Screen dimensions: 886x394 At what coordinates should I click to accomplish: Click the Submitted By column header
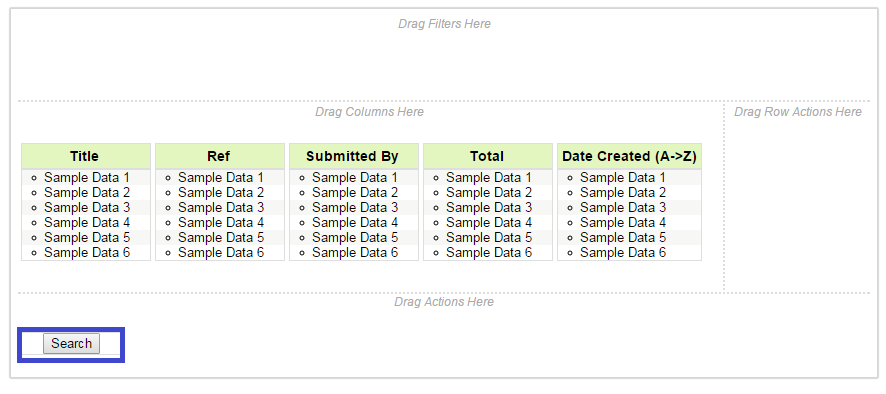pos(354,156)
